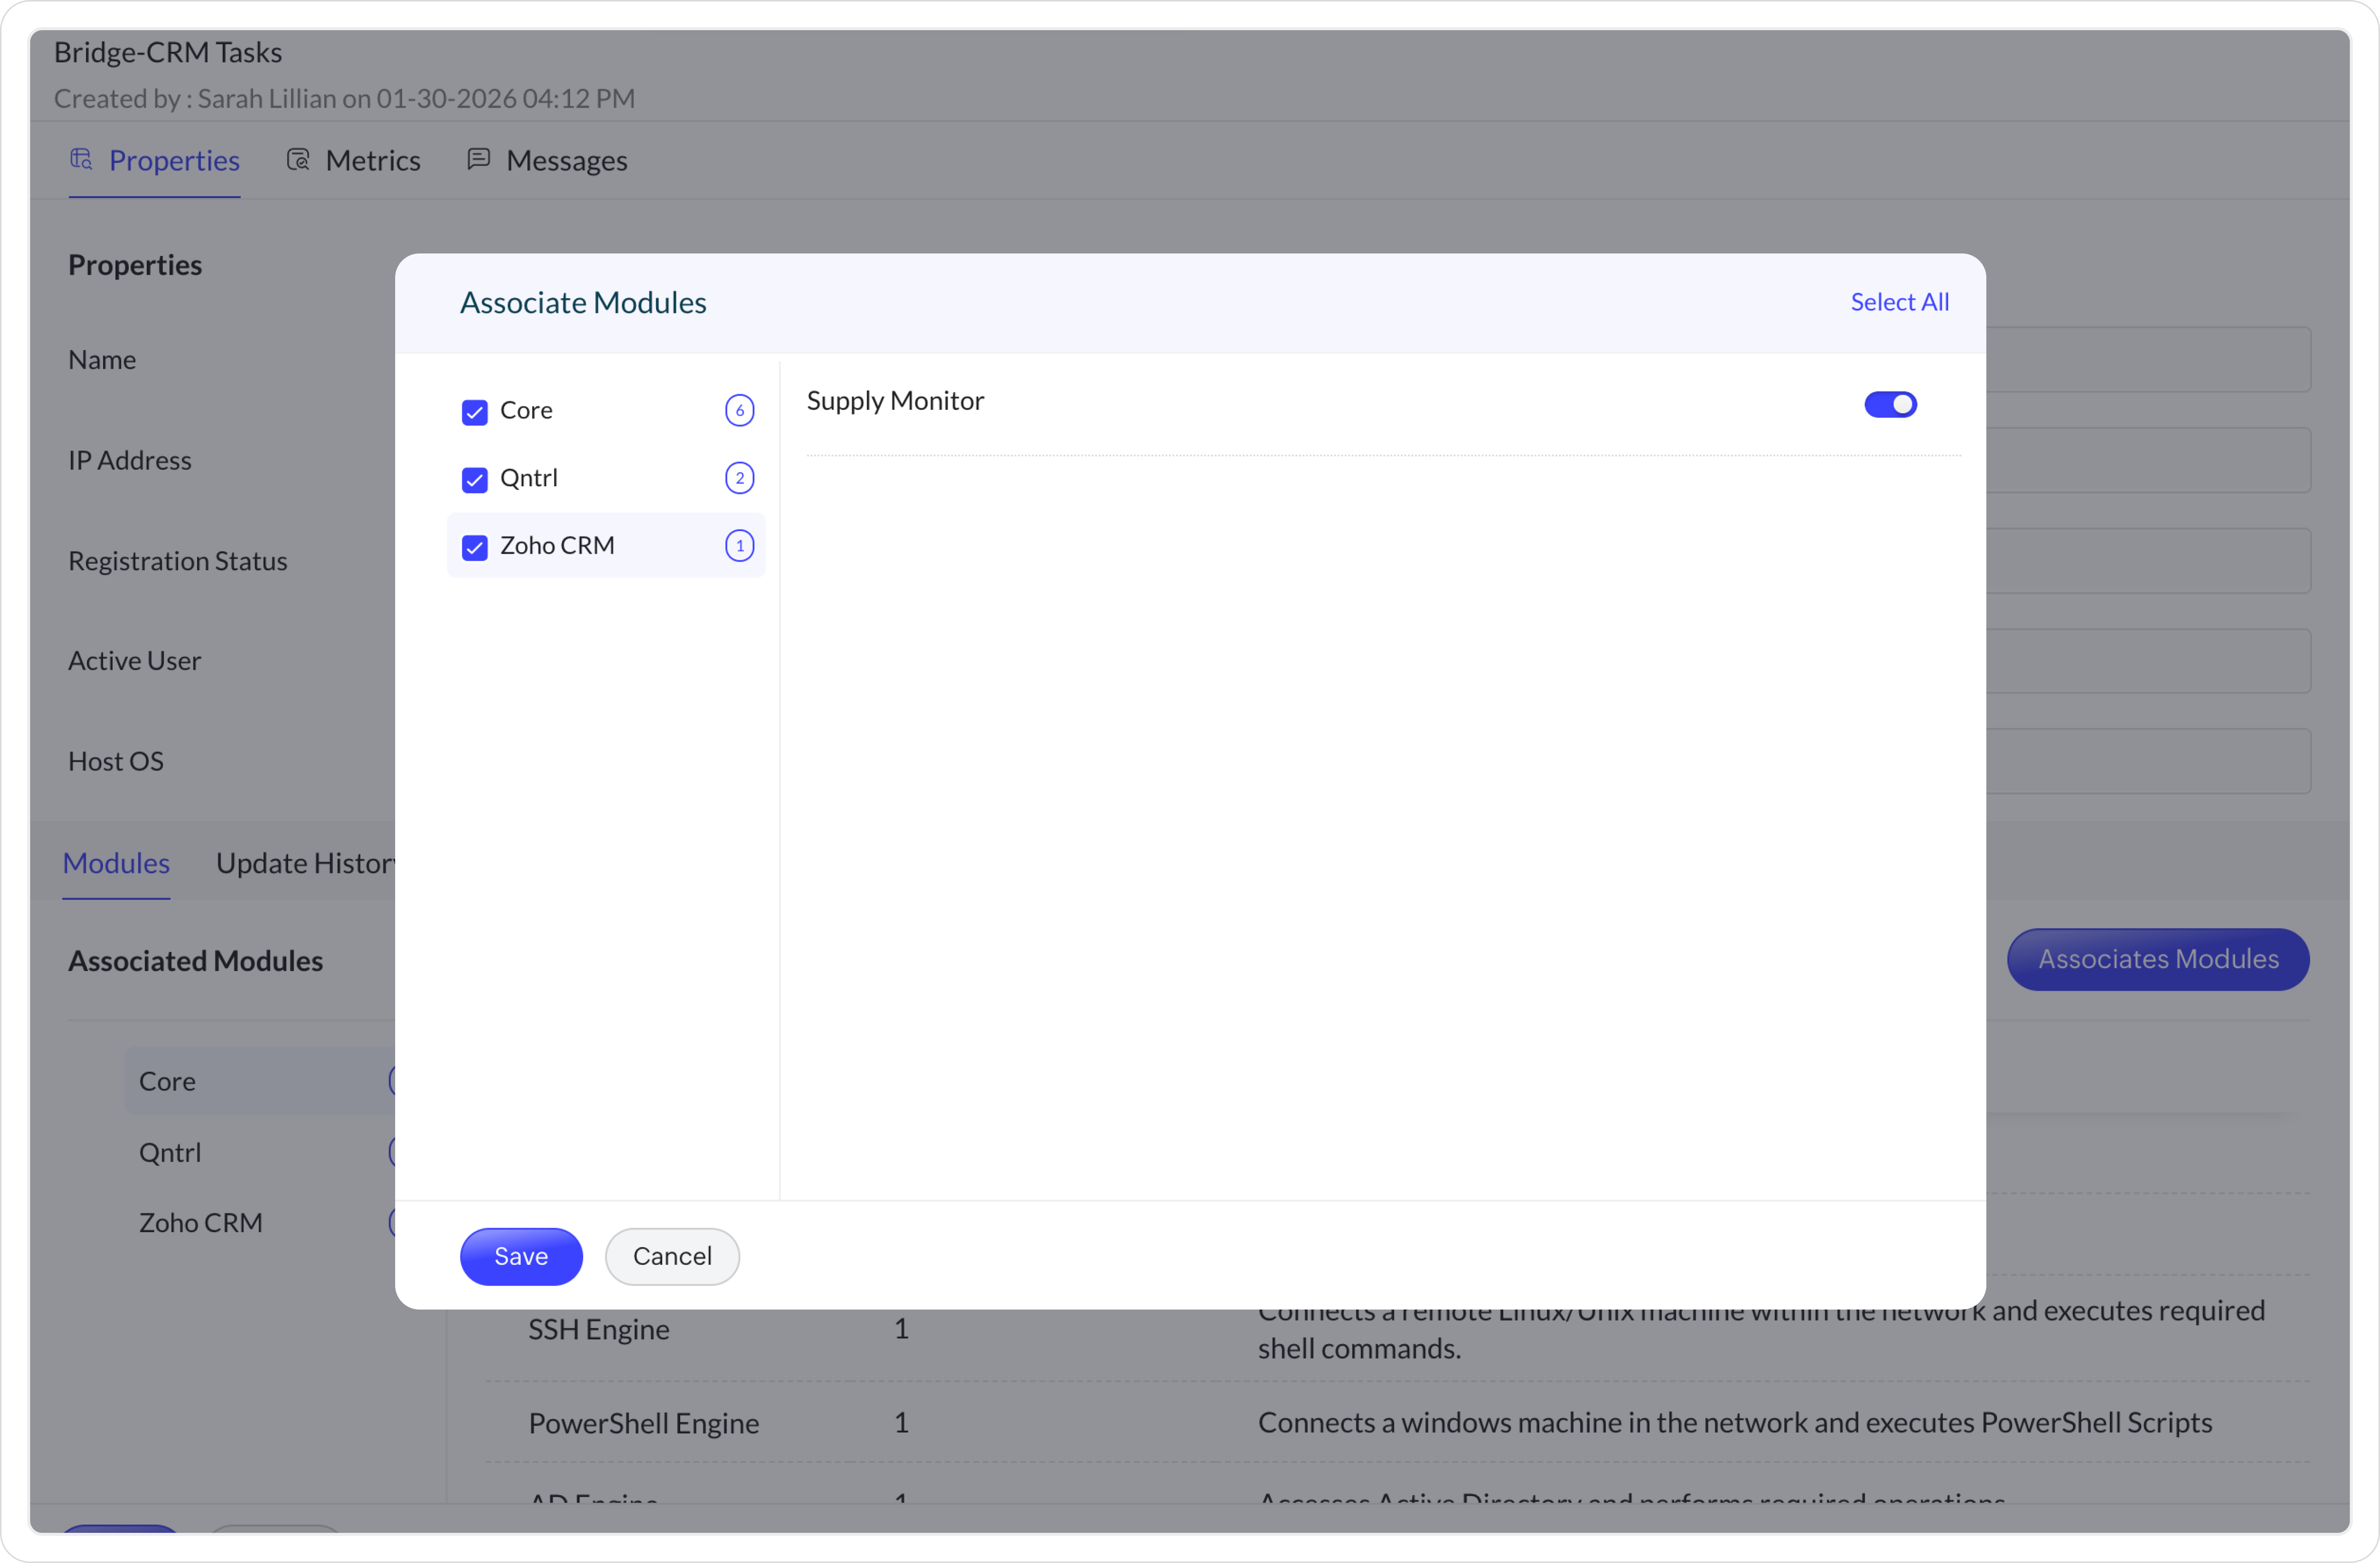Open the Messages tab
The image size is (2380, 1563).
(566, 161)
